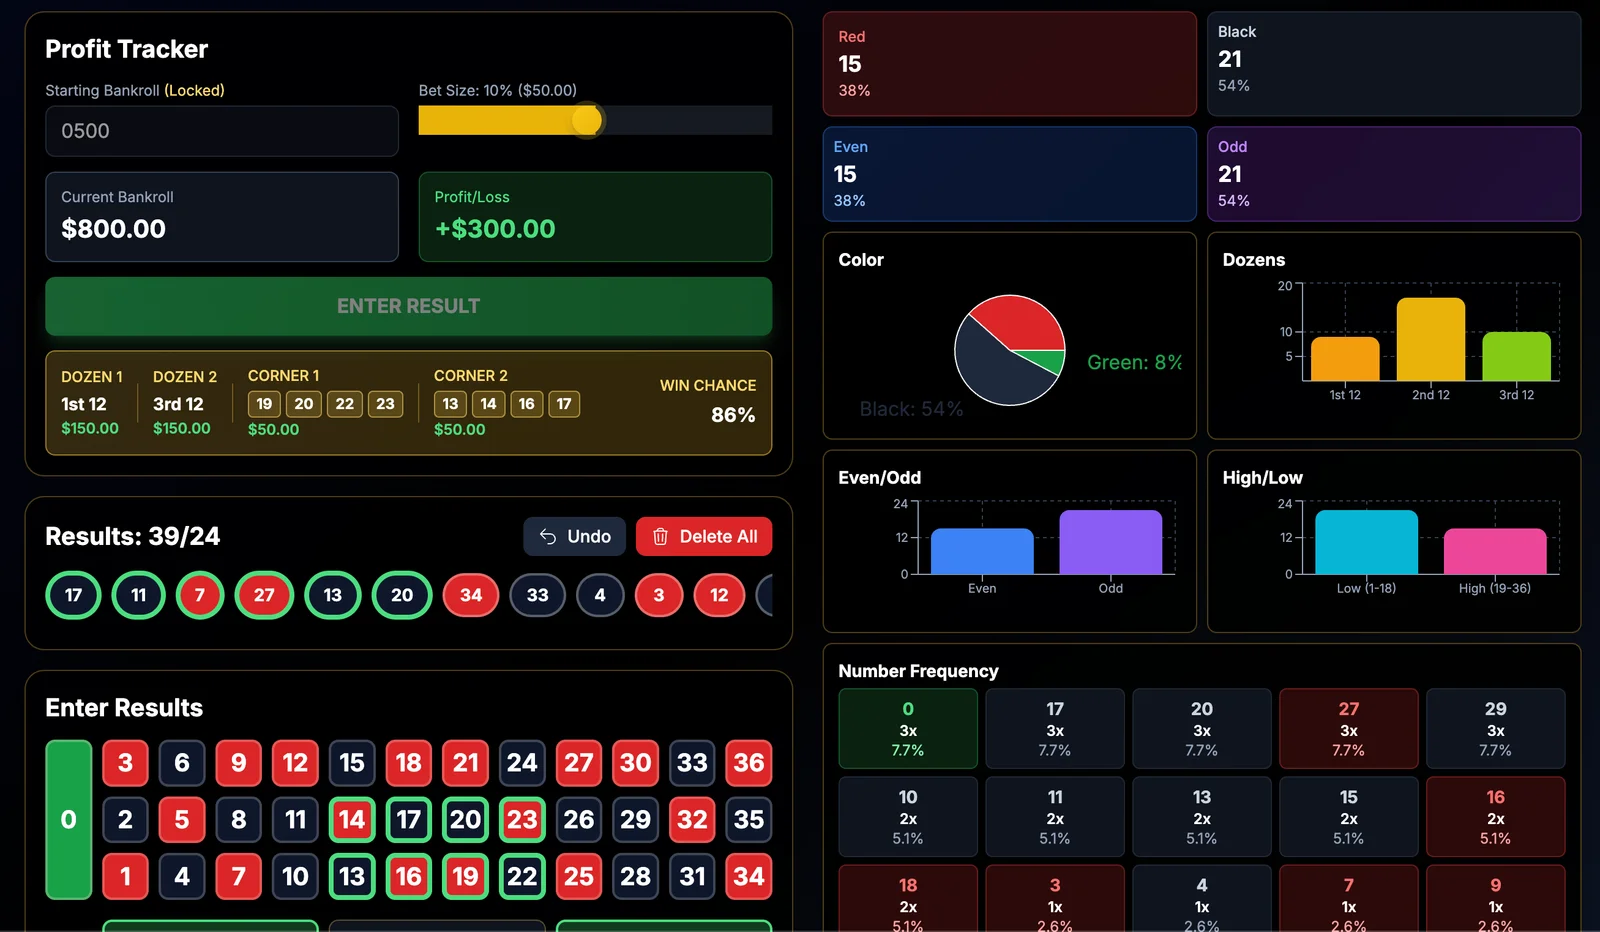This screenshot has width=1600, height=932.
Task: Click the Starting Bankroll input field
Action: pos(222,131)
